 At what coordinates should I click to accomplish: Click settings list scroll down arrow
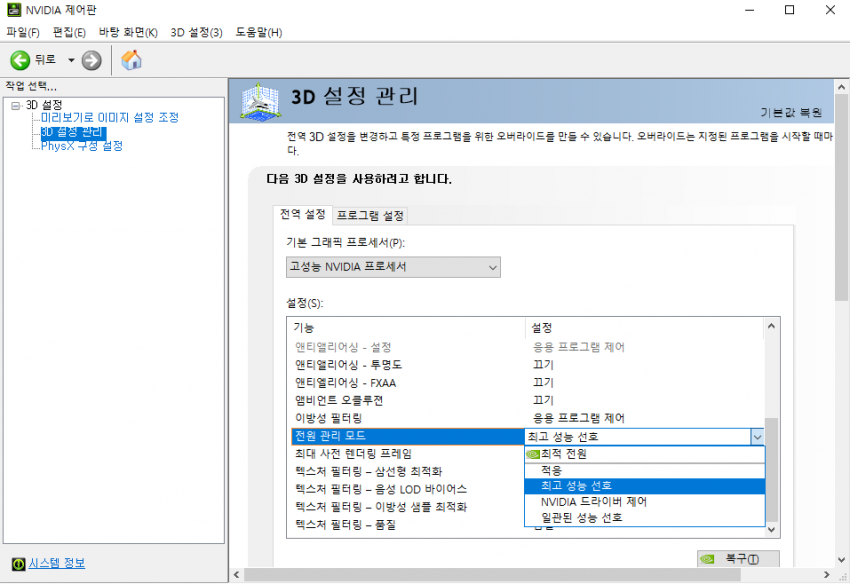point(771,530)
